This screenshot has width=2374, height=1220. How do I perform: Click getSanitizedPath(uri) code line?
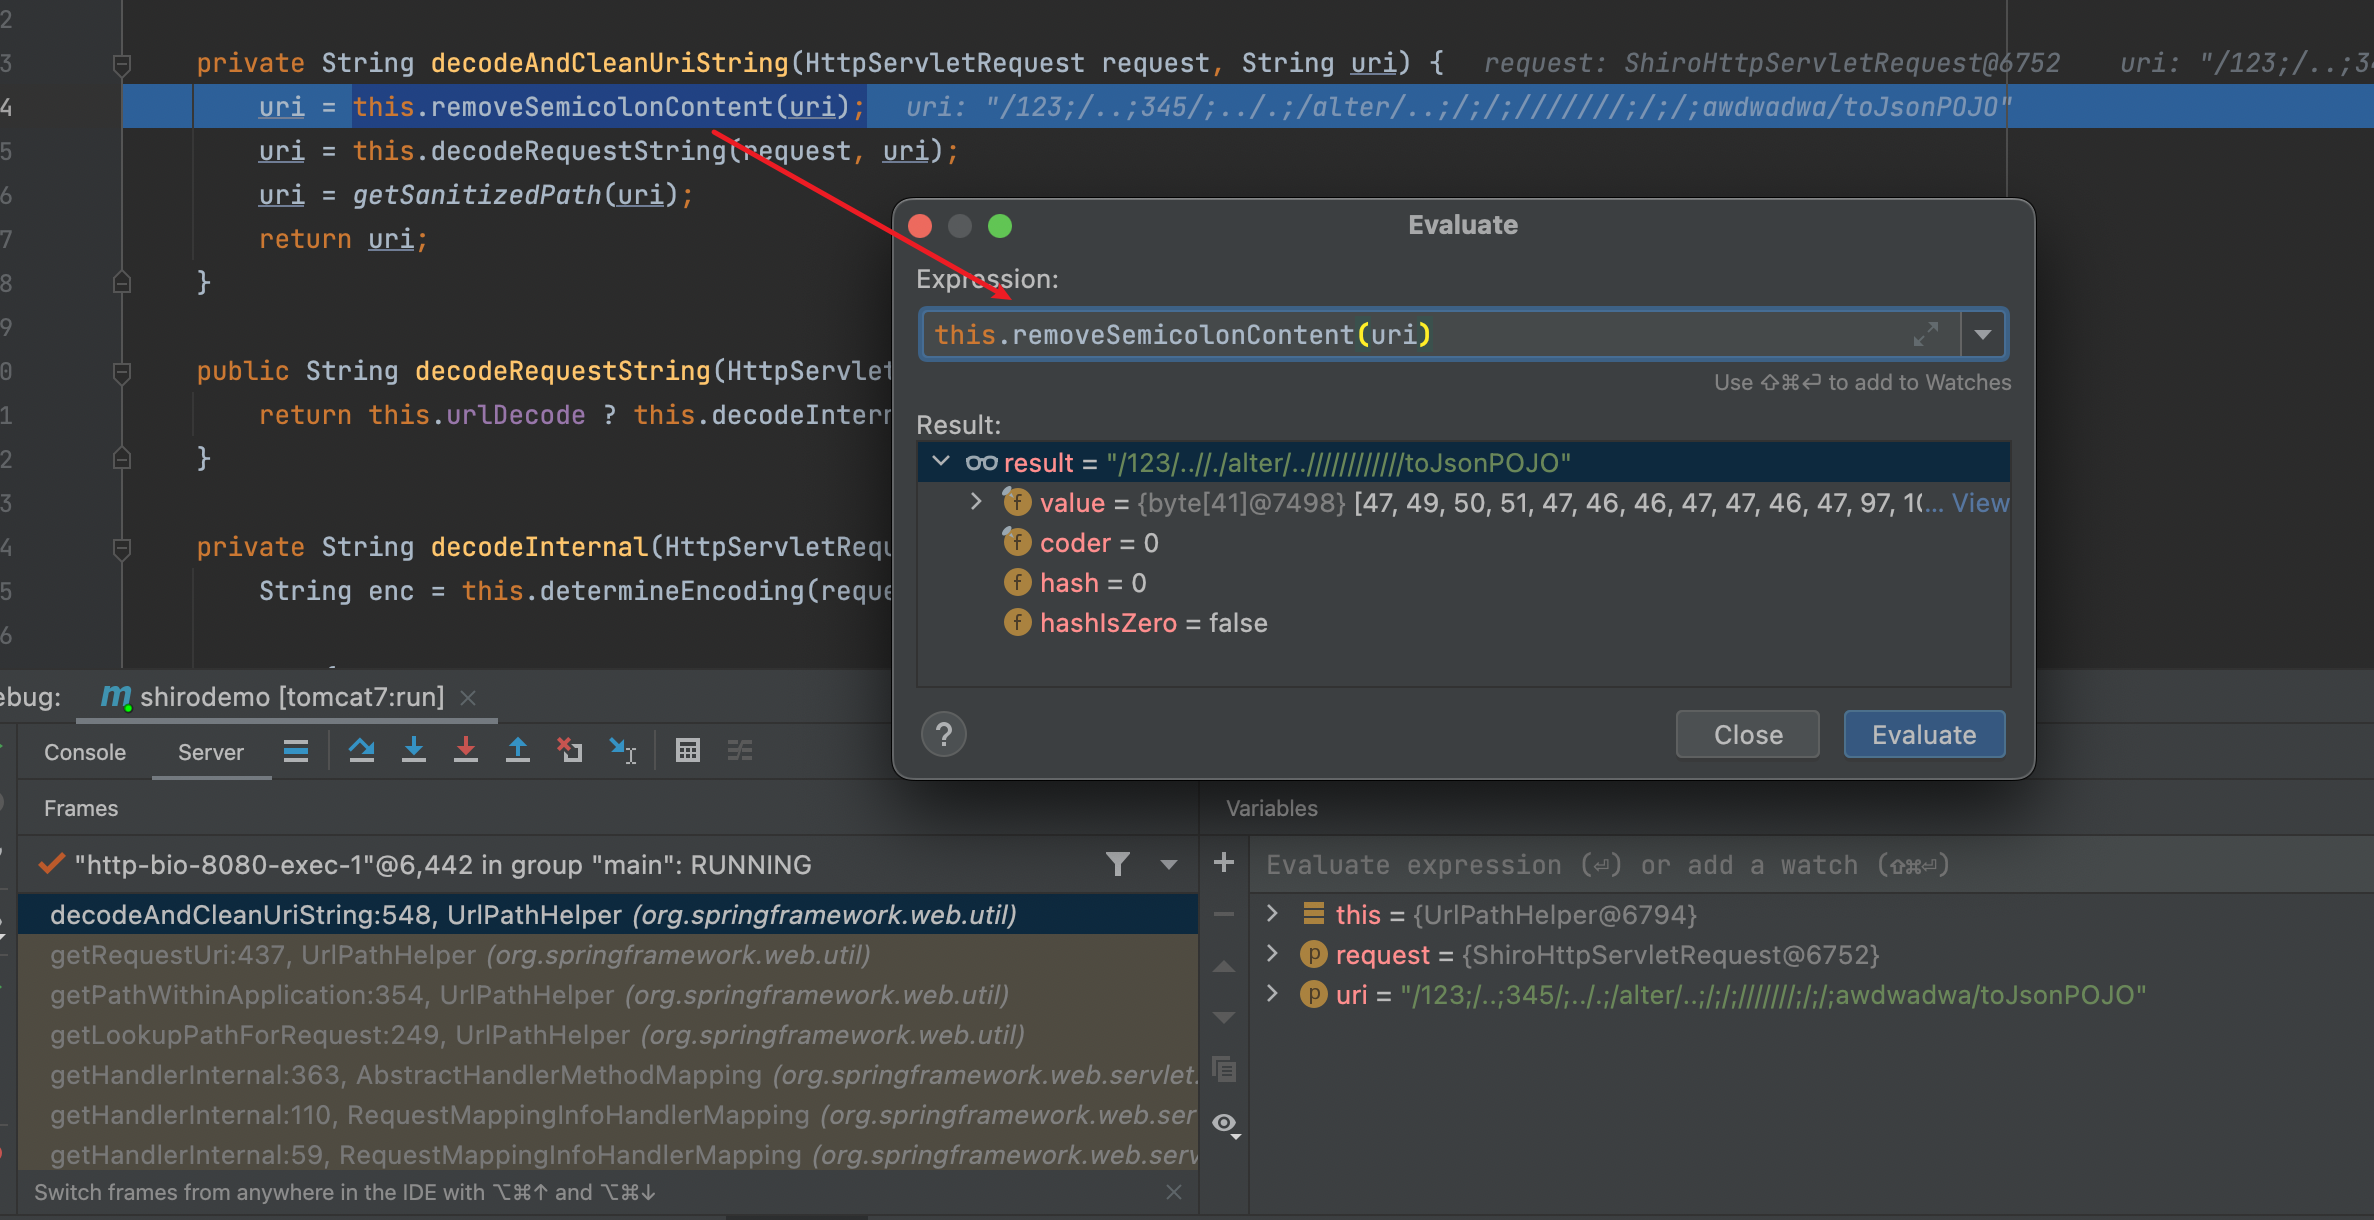tap(475, 195)
